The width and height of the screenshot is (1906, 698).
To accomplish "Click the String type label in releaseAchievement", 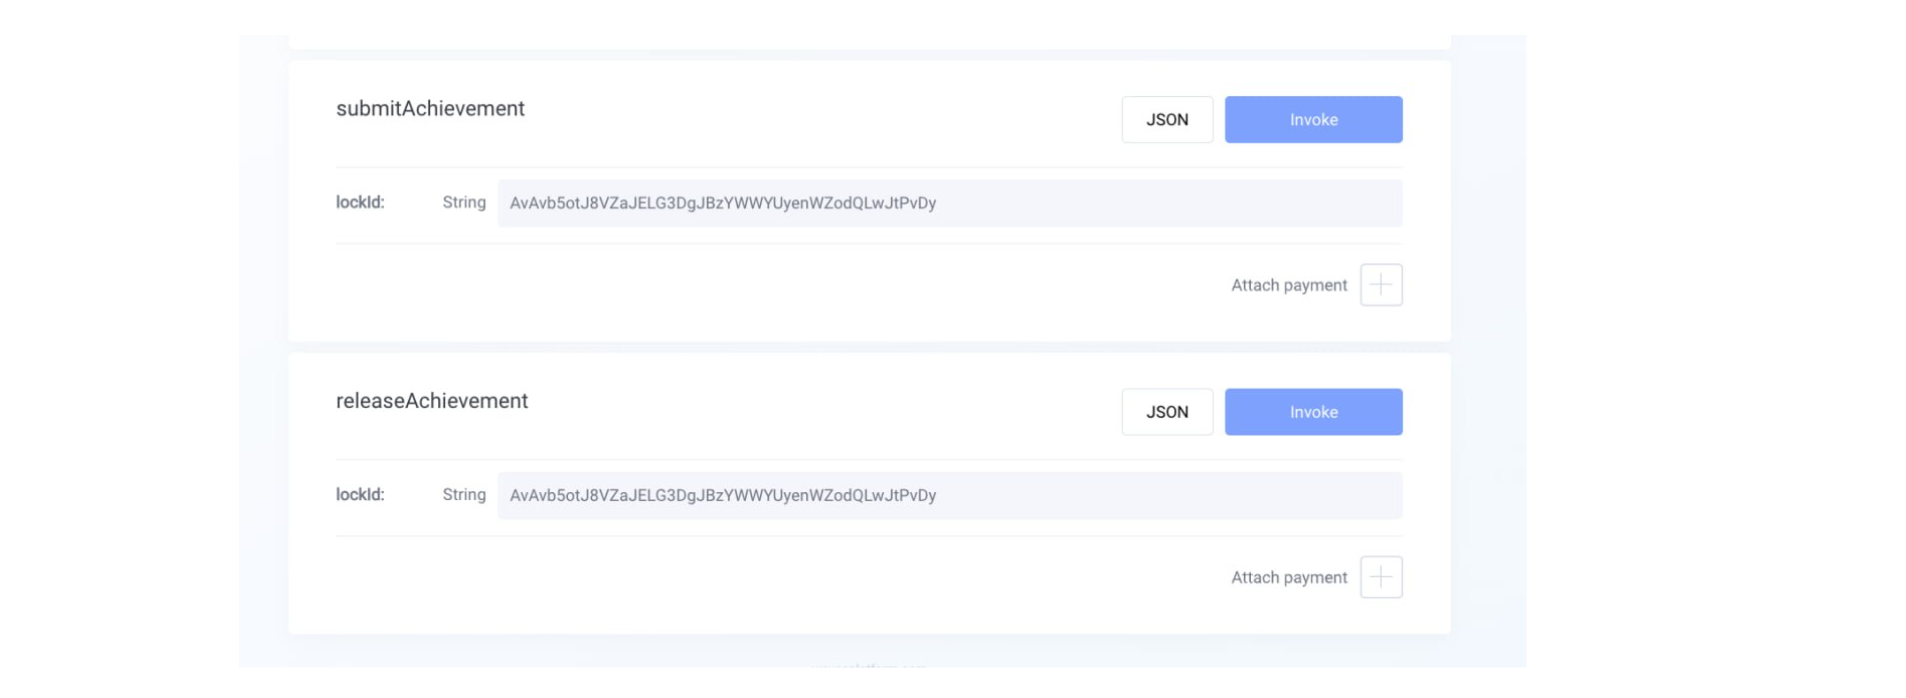I will tap(464, 494).
